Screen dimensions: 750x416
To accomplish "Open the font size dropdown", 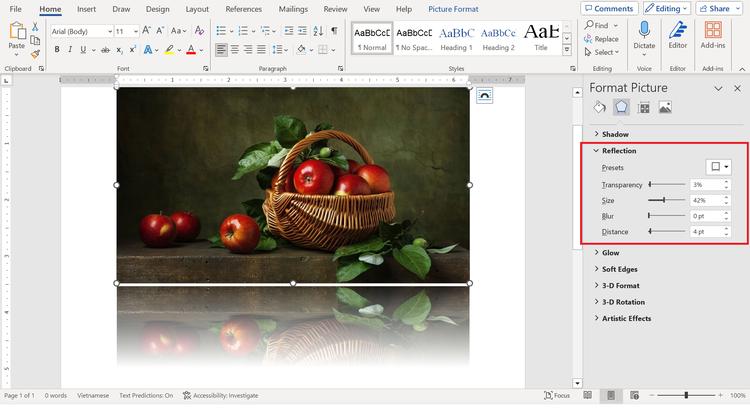I will pos(135,31).
